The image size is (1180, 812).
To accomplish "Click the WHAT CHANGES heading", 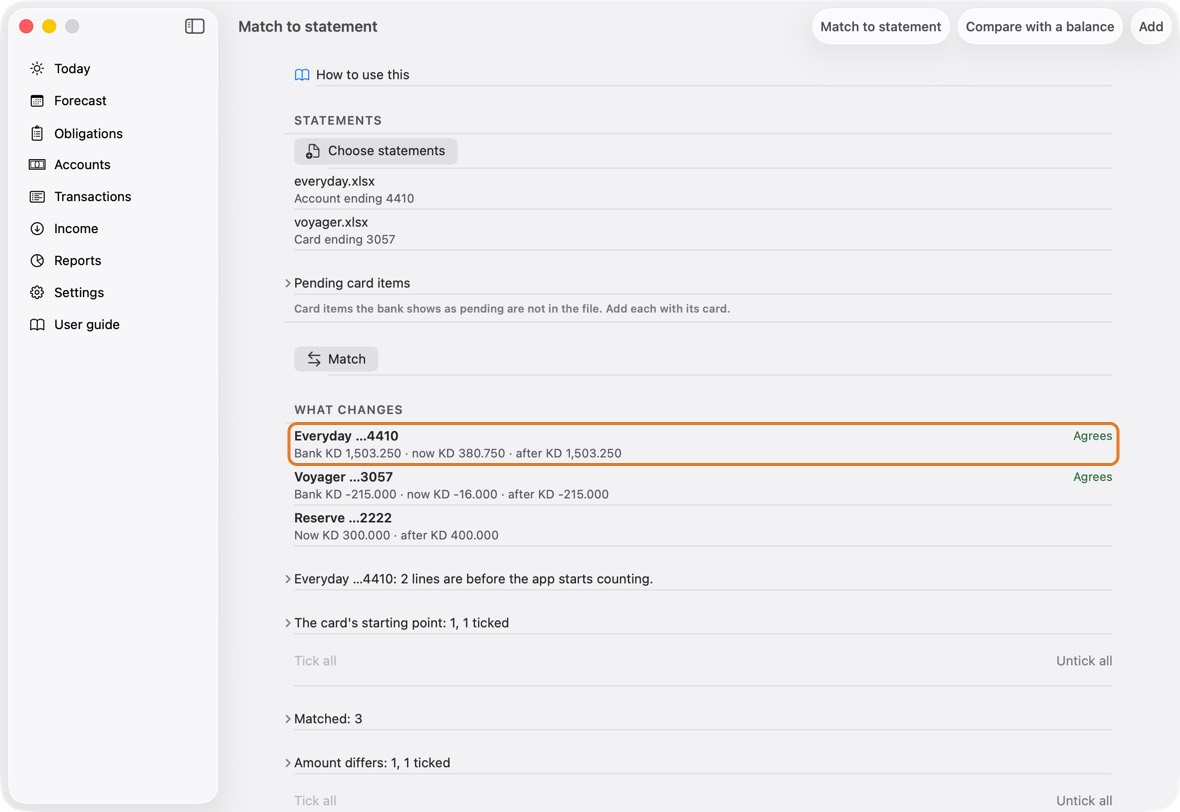I will (x=348, y=409).
